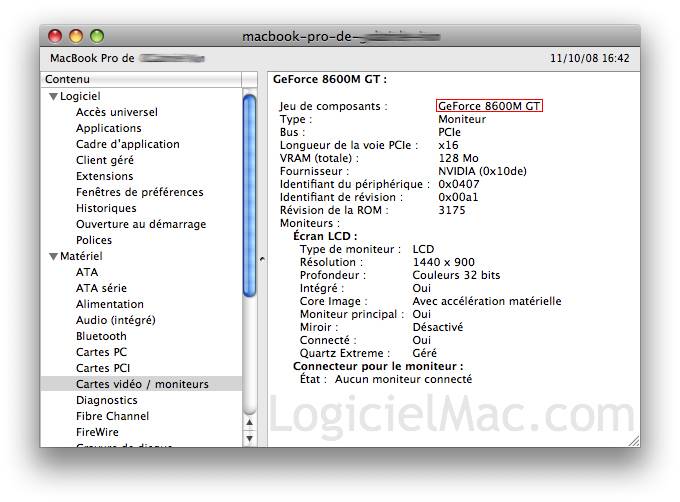Click the Logiciel category label
This screenshot has width=680, height=502.
pyautogui.click(x=80, y=96)
